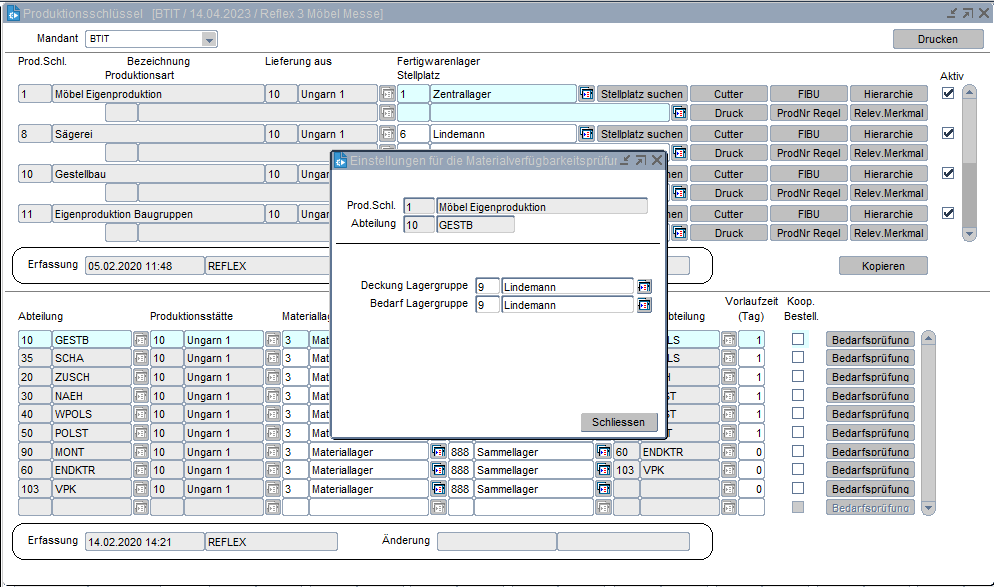Click lookup icon beside Zentrallager Stellplatz field
994x587 pixels.
coord(586,94)
